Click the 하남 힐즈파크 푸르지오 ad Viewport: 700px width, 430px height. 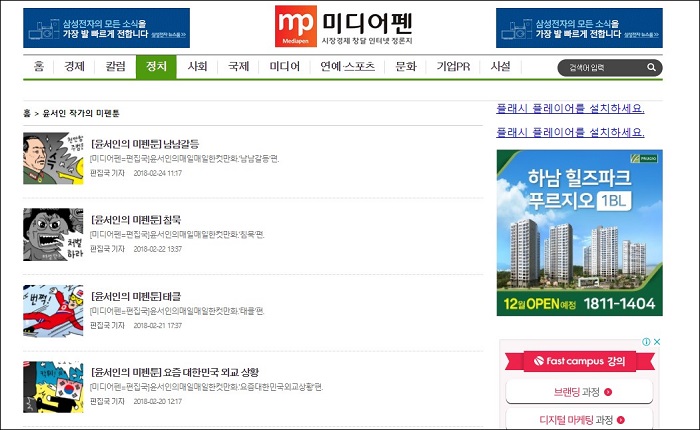[579, 233]
